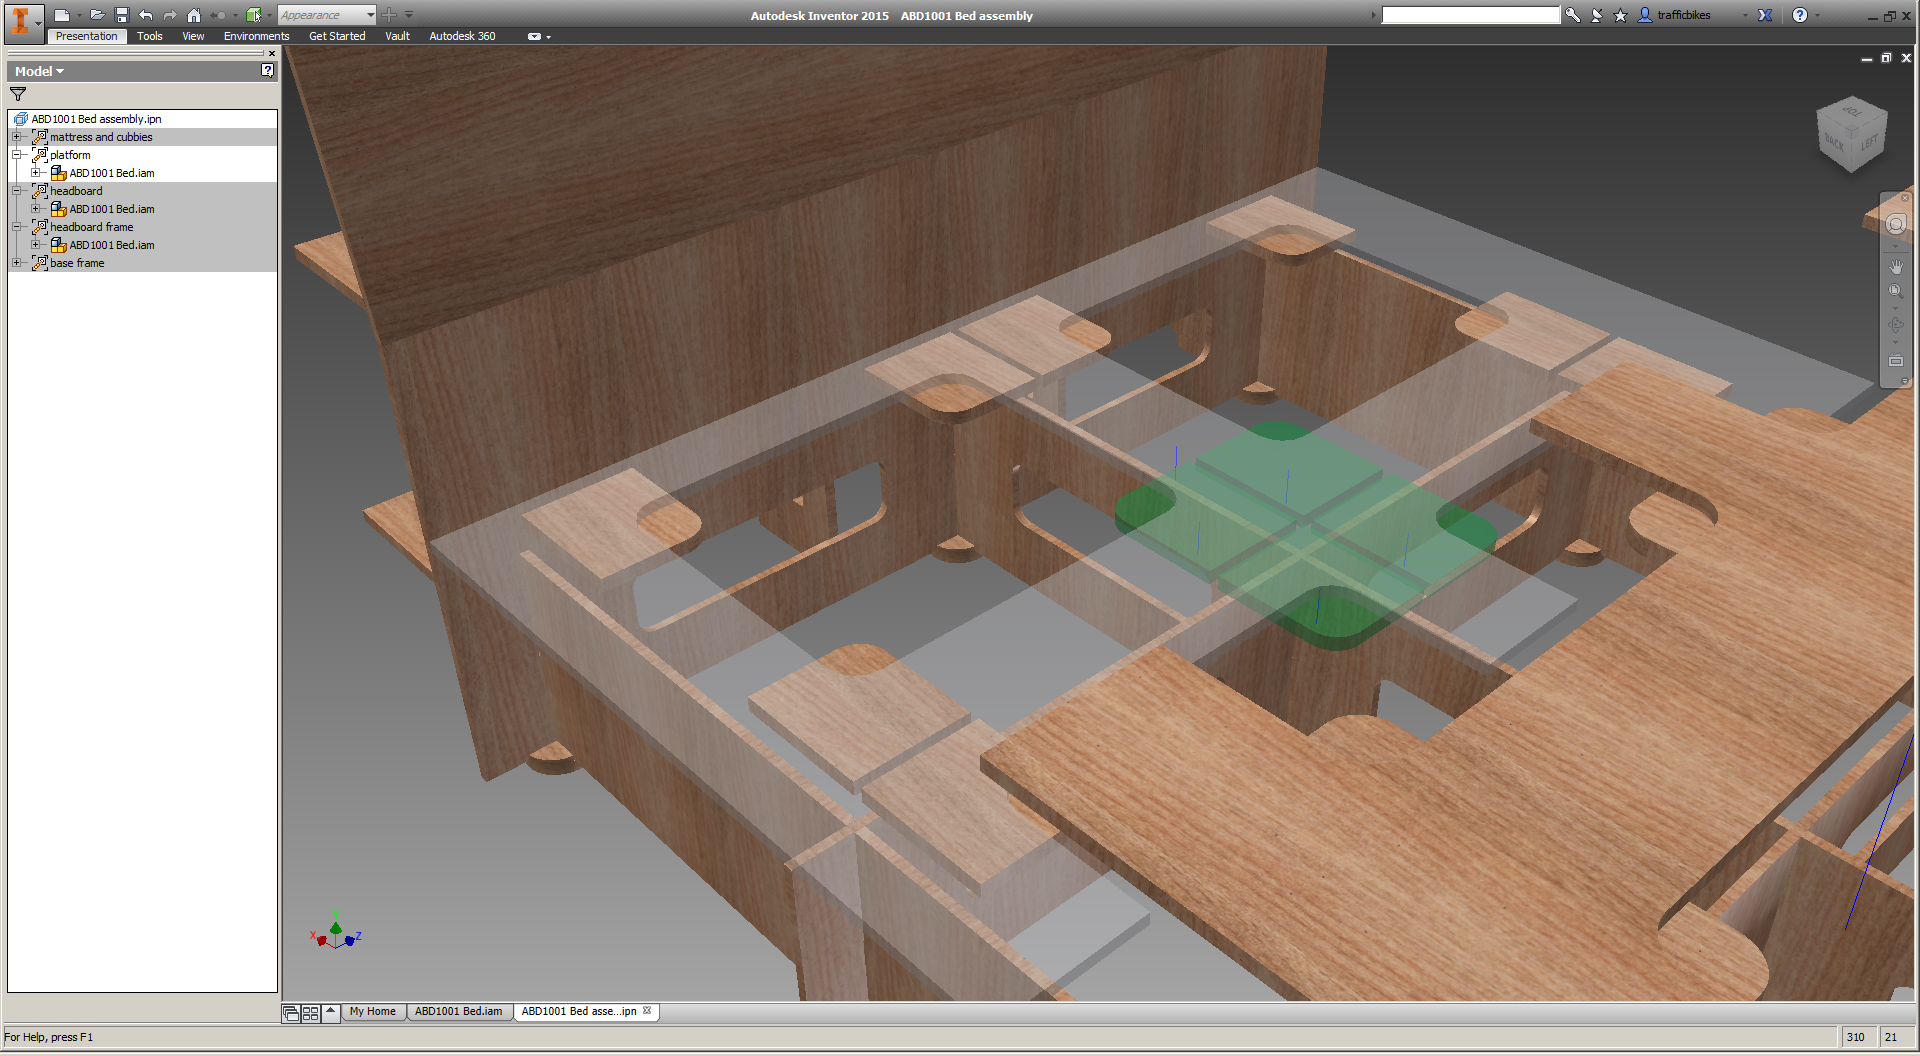Viewport: 1920px width, 1056px height.
Task: Switch to the ABD1001 Bed.iam document tab
Action: pos(459,1012)
